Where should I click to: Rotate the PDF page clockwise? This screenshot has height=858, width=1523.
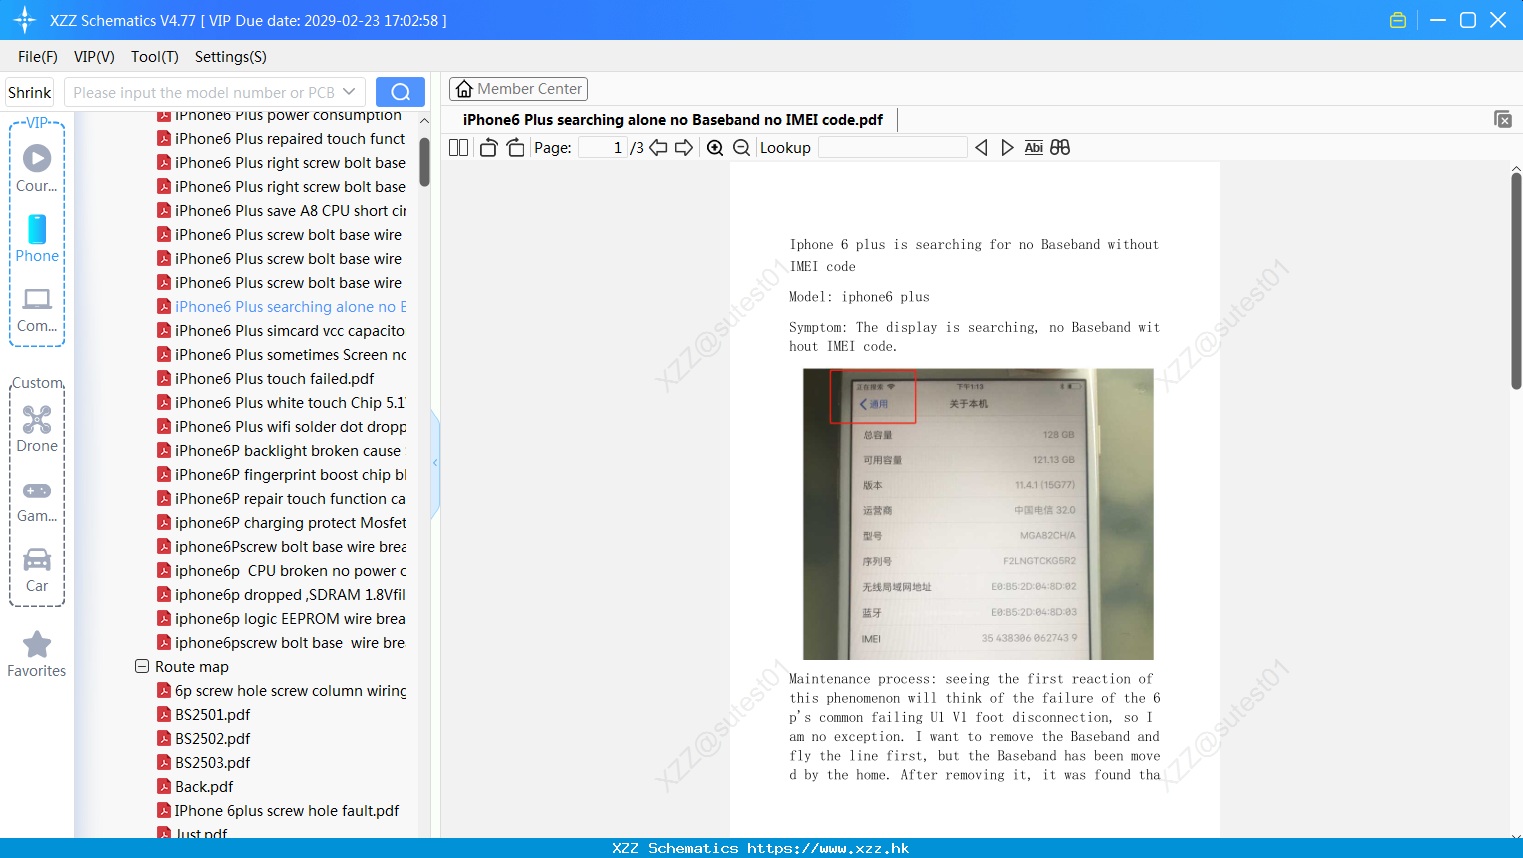click(515, 147)
